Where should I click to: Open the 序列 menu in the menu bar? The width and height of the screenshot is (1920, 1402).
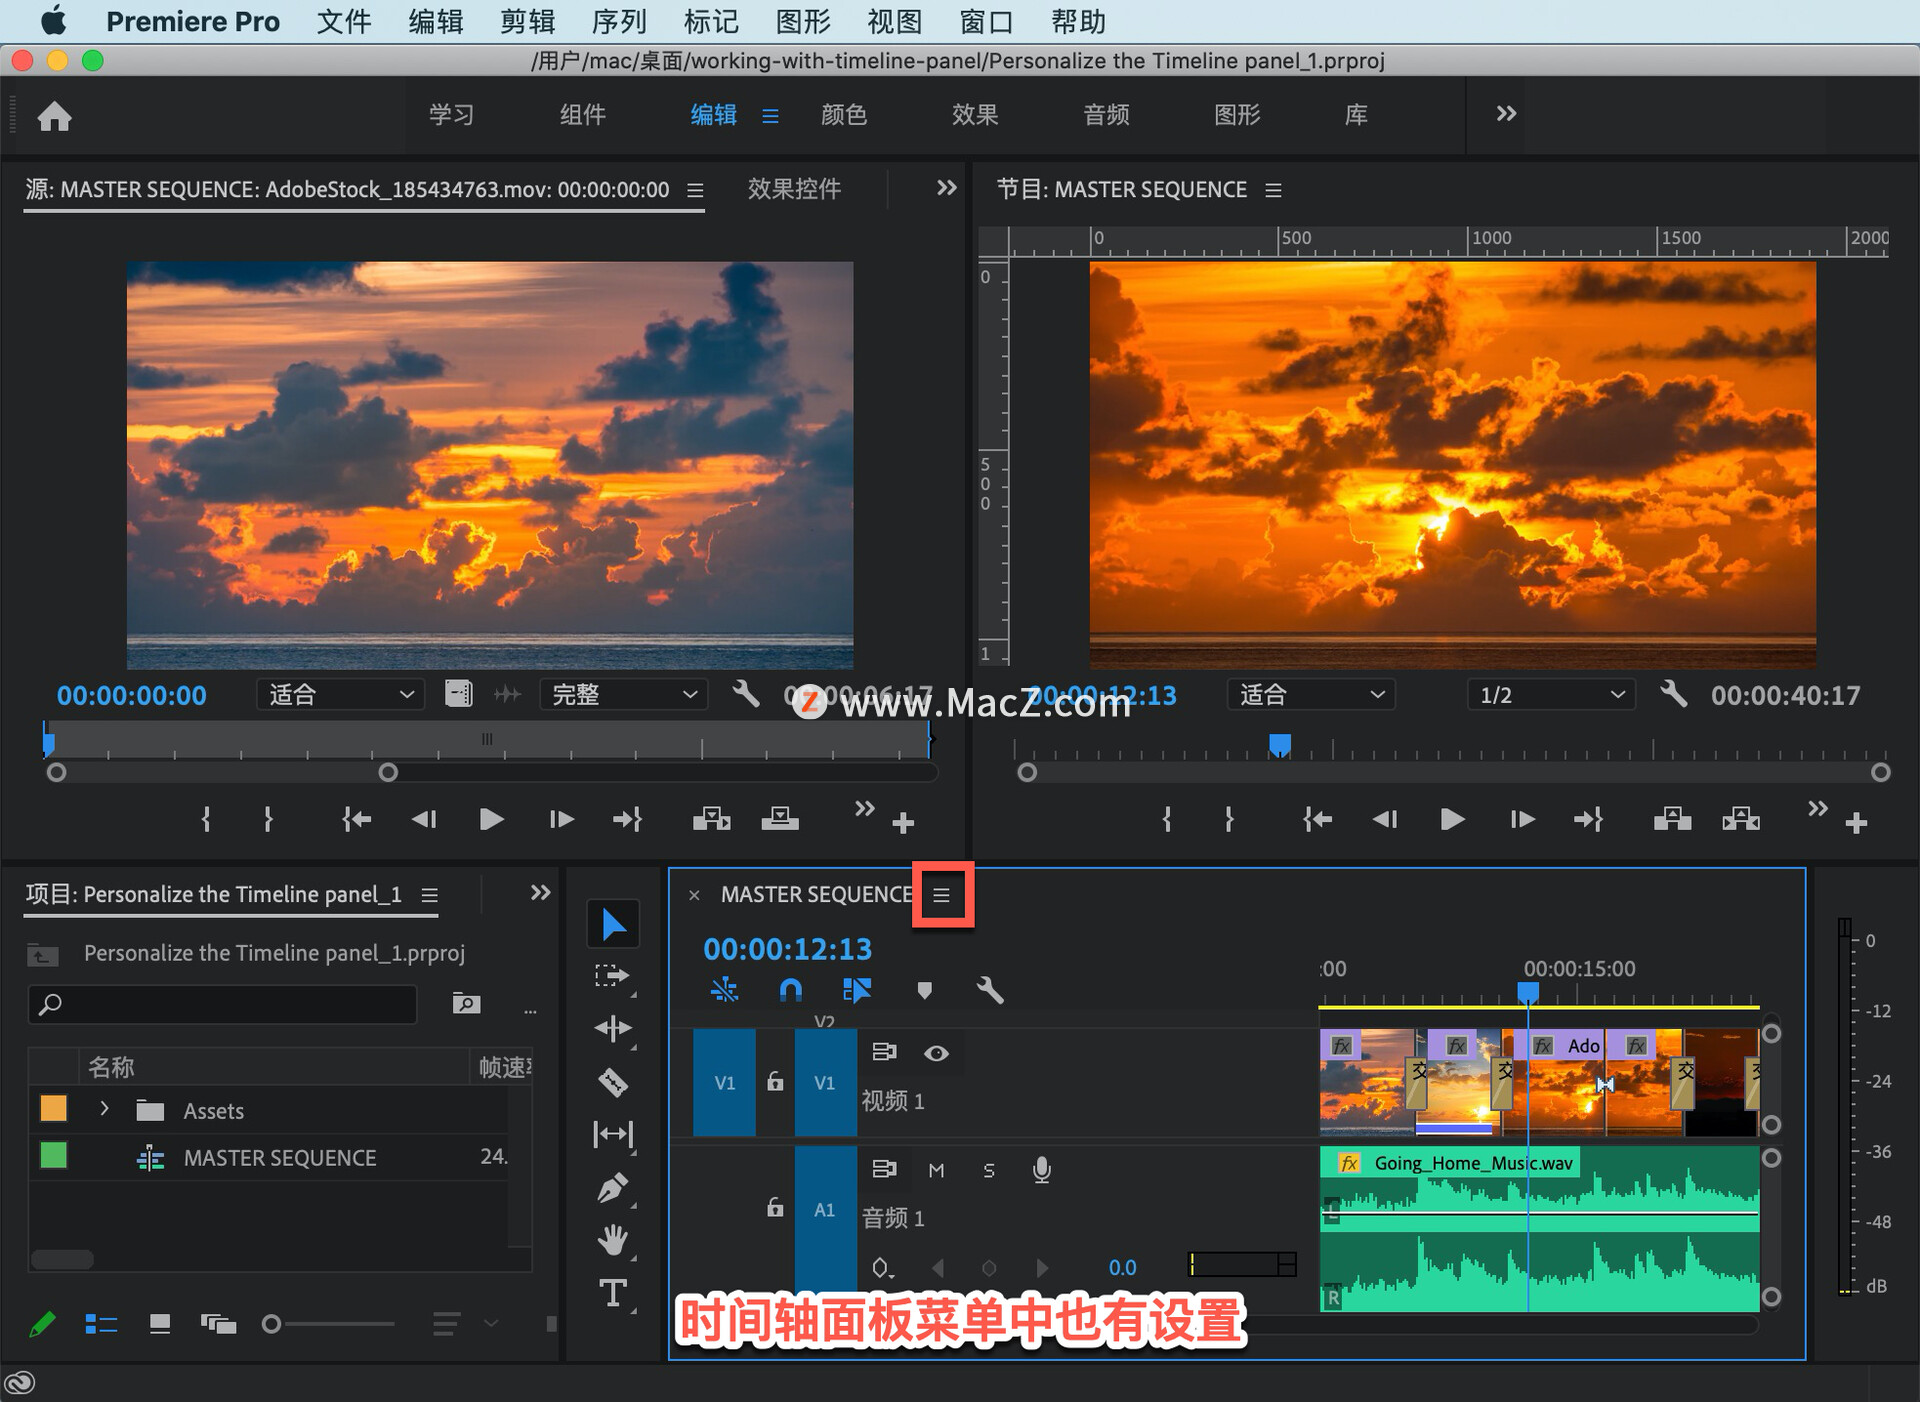pos(618,21)
